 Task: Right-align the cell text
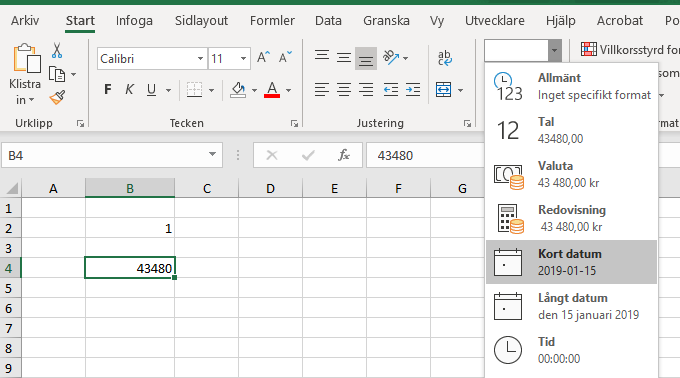coord(366,90)
